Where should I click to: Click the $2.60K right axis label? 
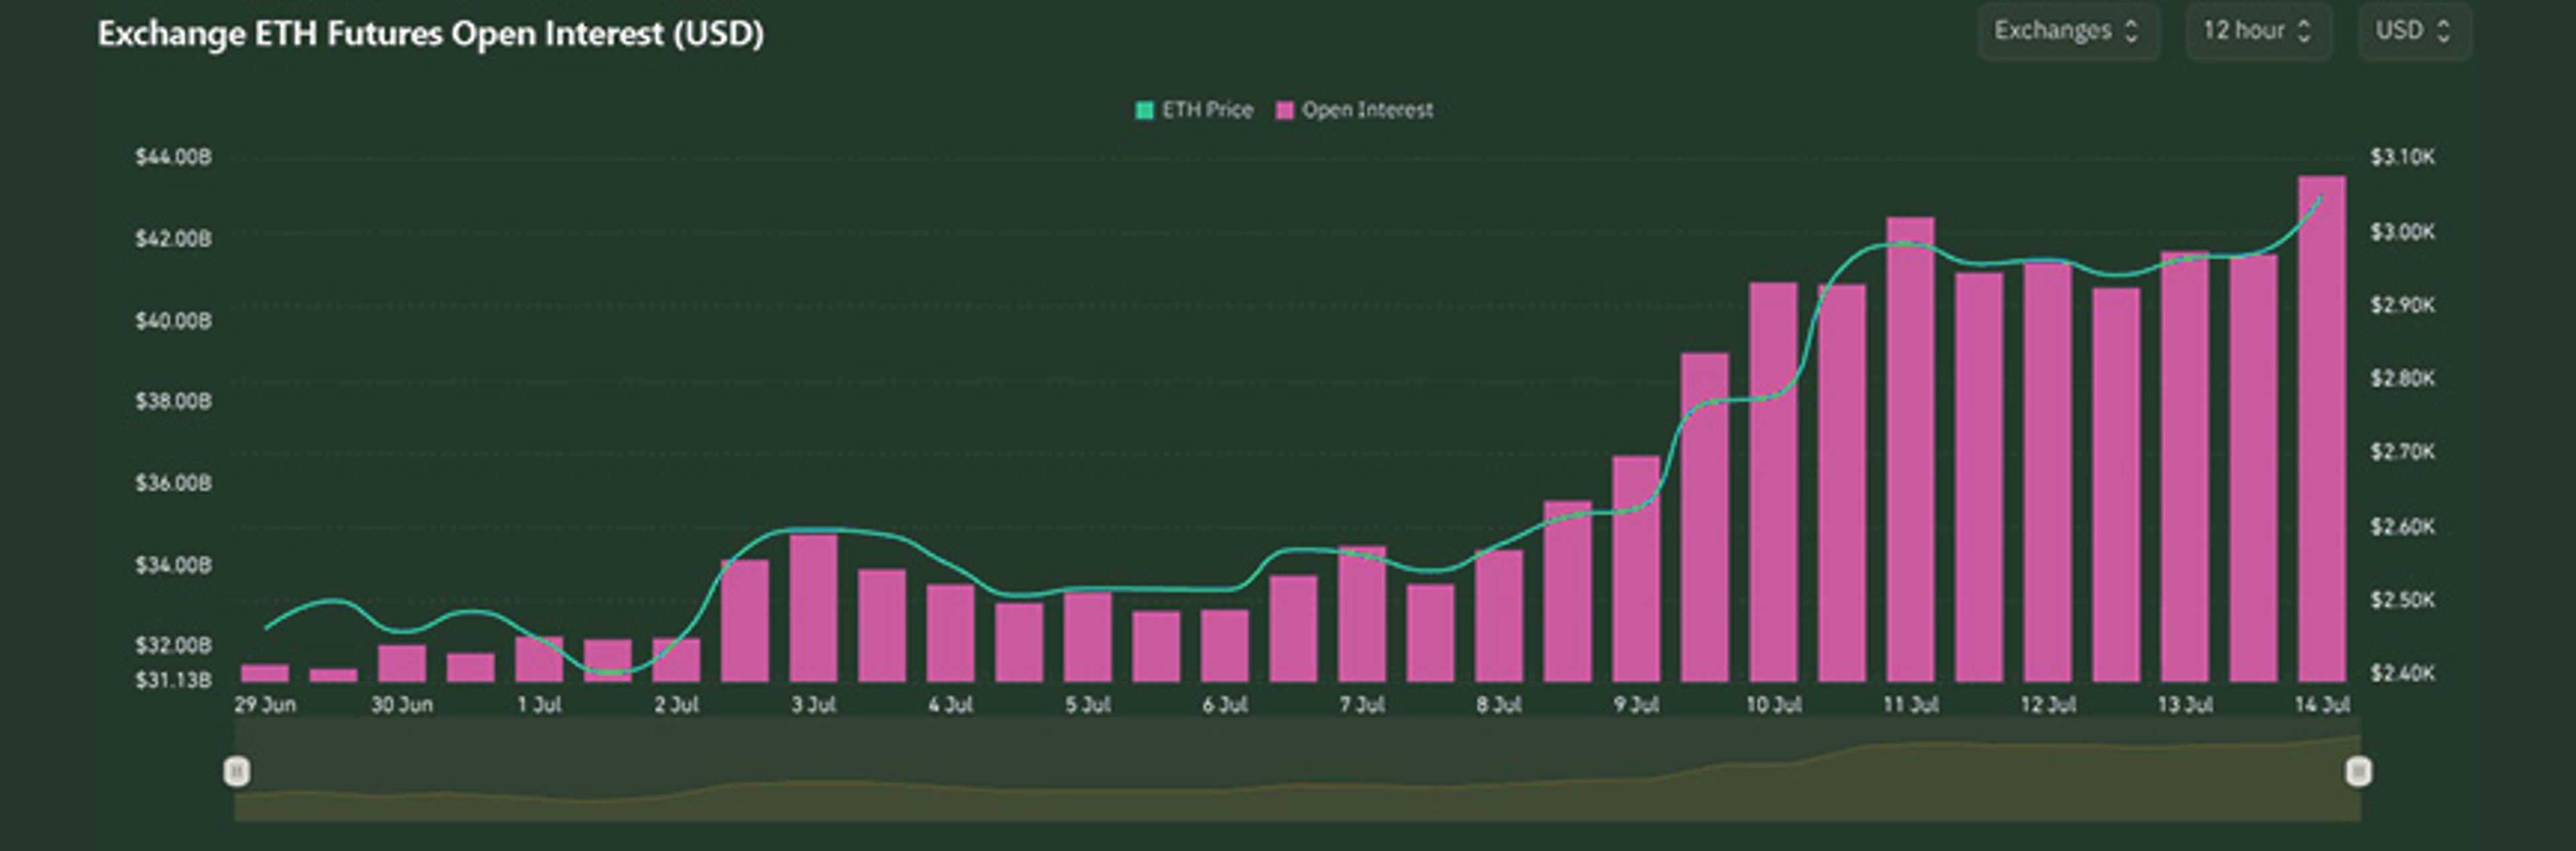pos(2402,526)
